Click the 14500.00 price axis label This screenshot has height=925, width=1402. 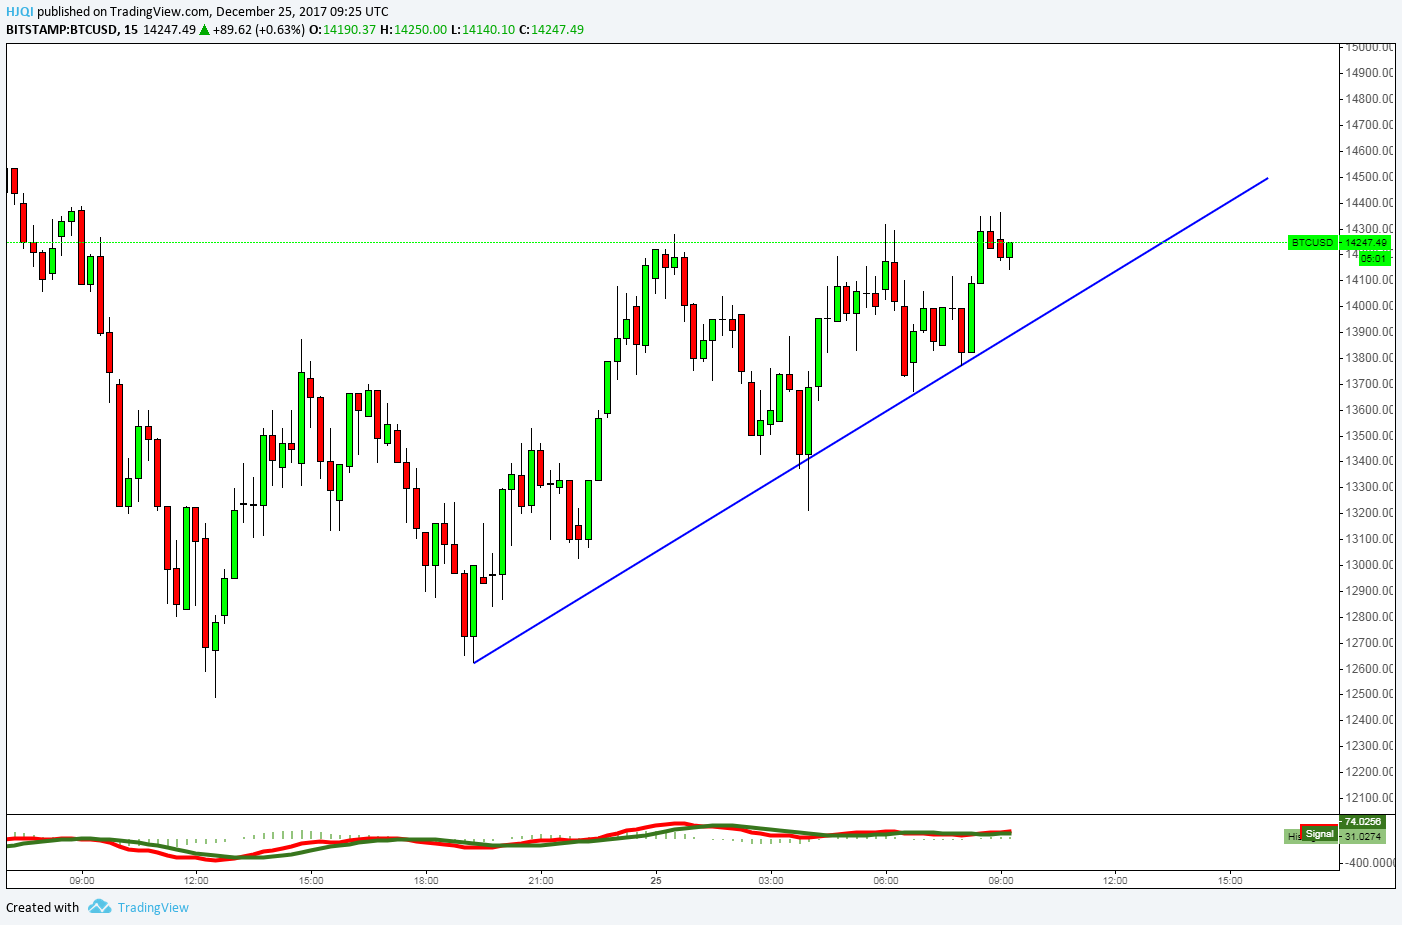pos(1369,177)
